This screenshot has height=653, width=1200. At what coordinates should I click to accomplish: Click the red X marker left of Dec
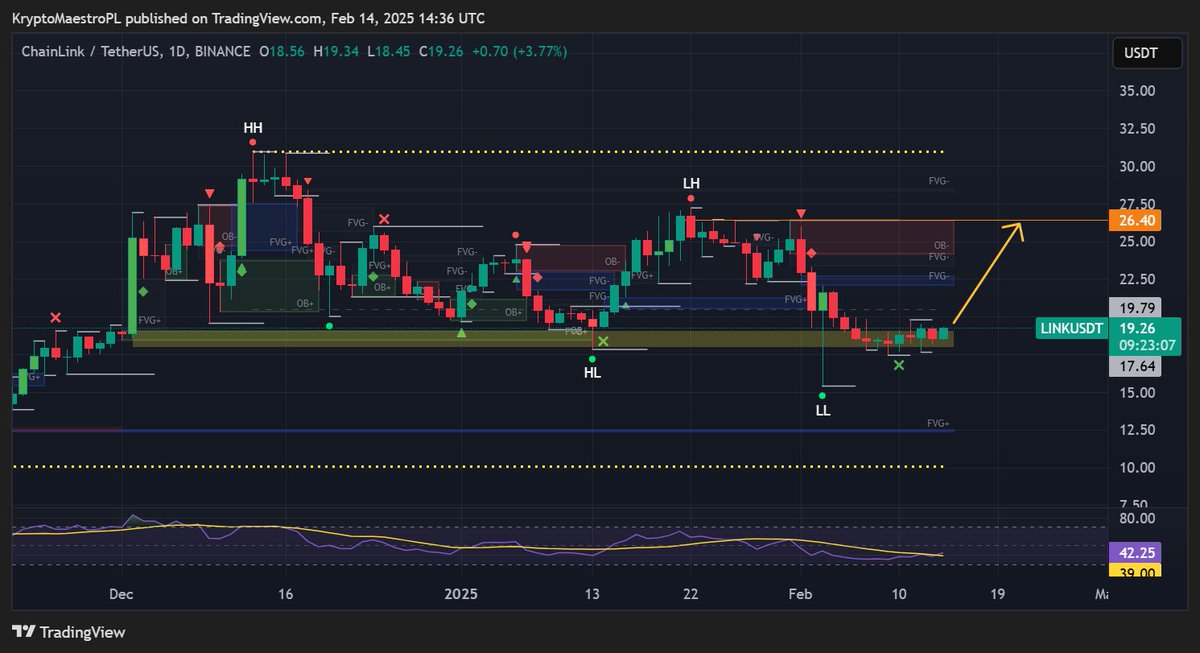(x=55, y=318)
